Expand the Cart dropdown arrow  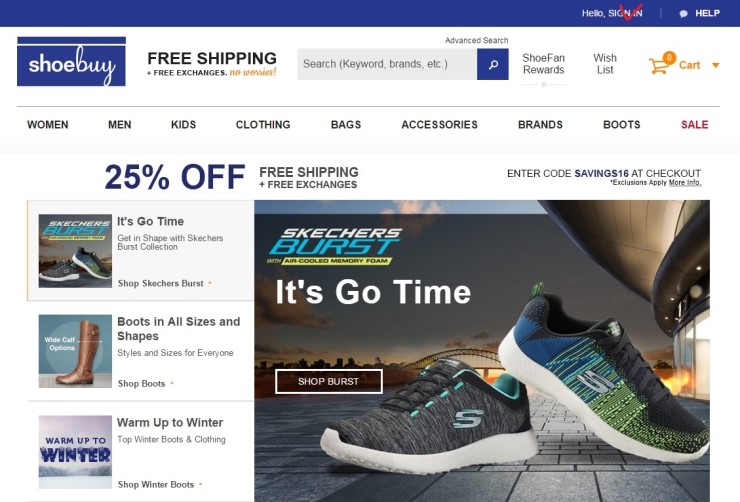click(715, 65)
